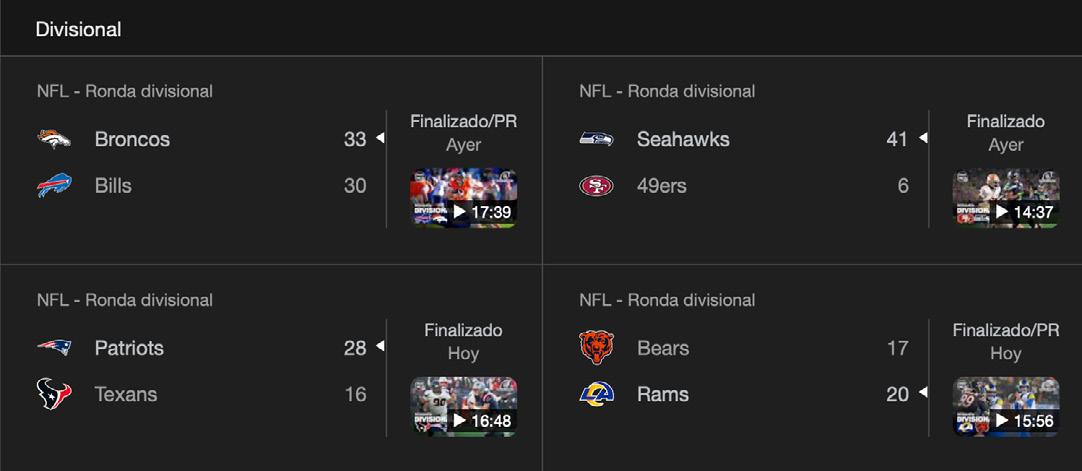1082x471 pixels.
Task: Play the Patriots vs Texans 16:48 highlight video
Action: tap(463, 407)
